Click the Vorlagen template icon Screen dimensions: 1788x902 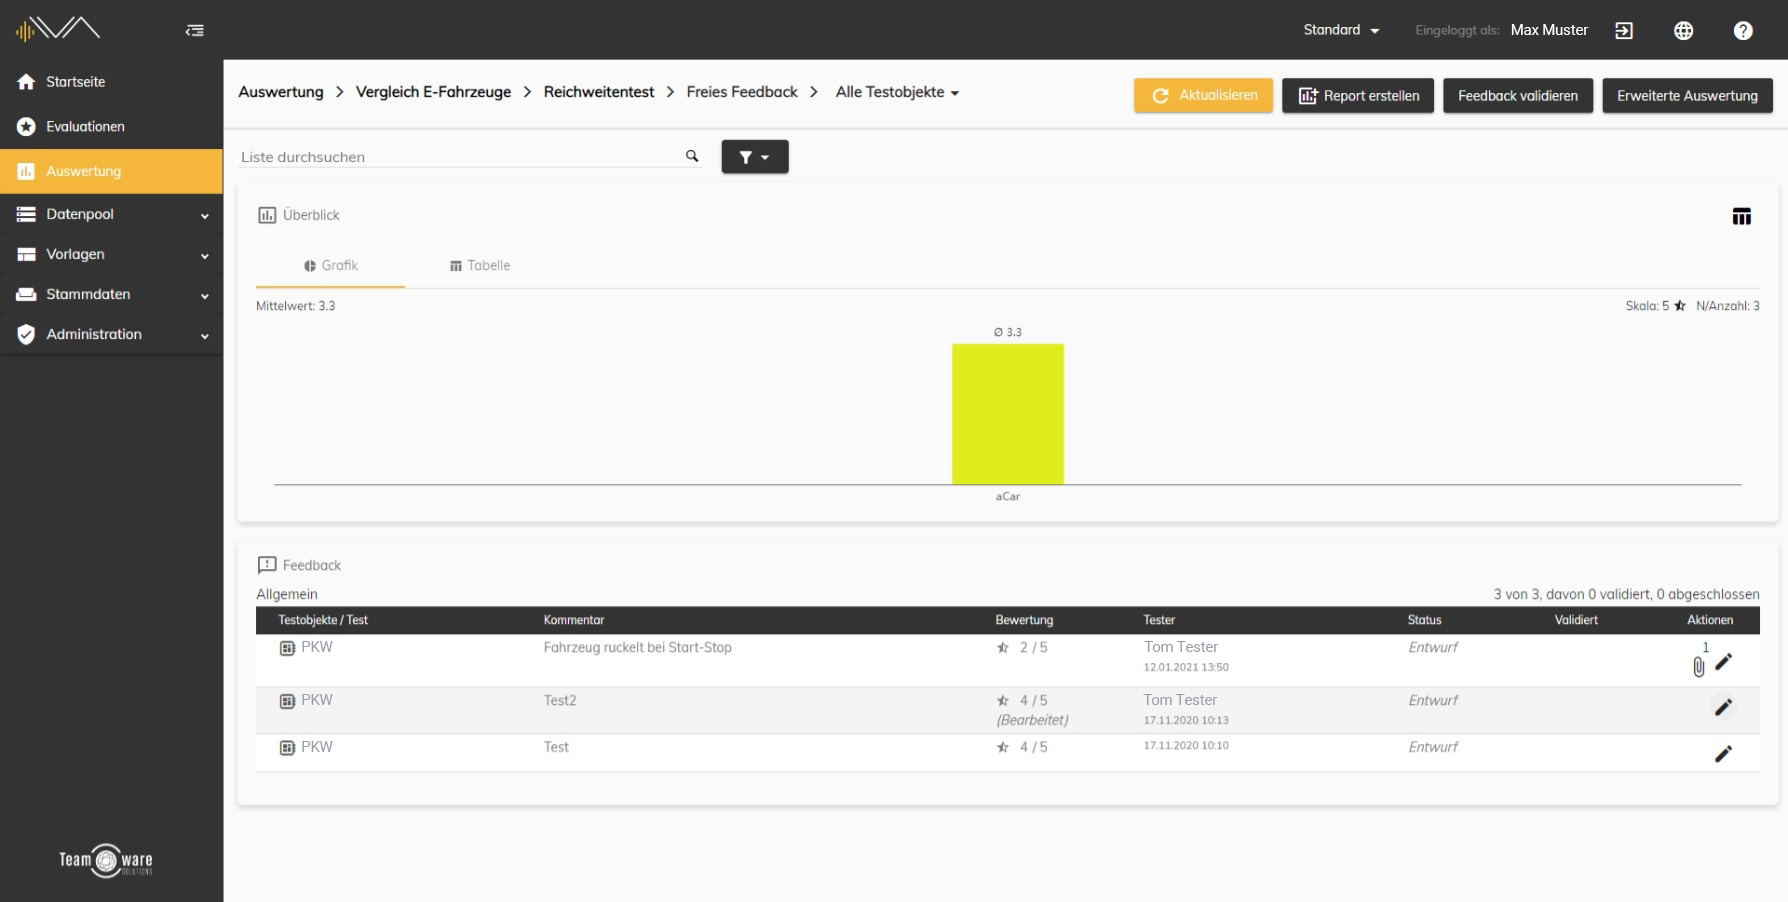[26, 254]
